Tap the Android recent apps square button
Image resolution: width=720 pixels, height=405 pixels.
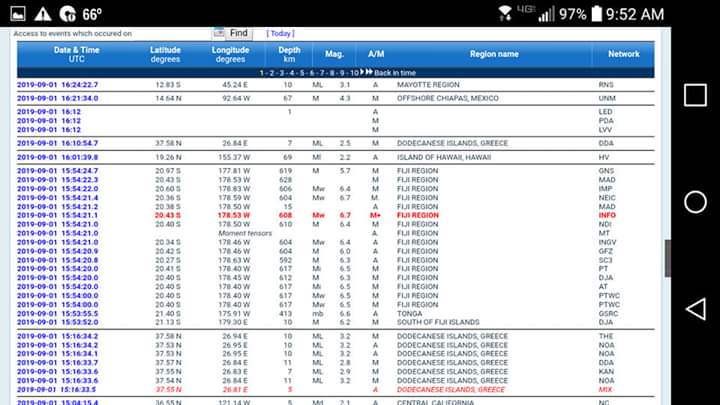pyautogui.click(x=695, y=95)
